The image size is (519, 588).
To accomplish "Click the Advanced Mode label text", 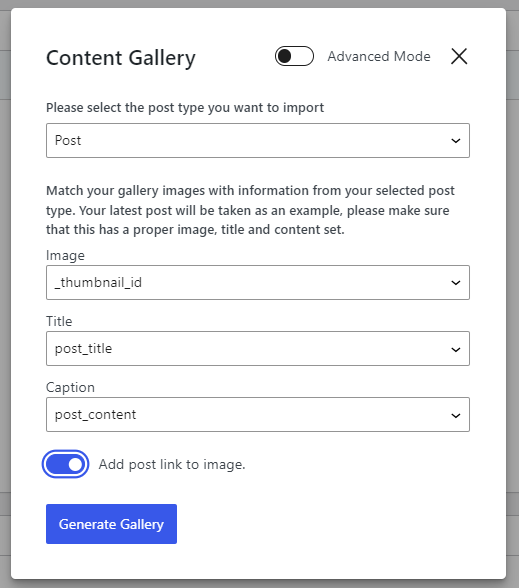I will point(379,56).
